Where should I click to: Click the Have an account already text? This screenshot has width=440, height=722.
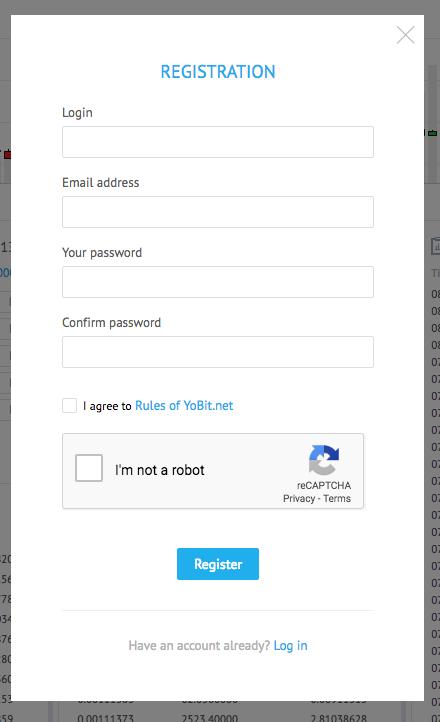coord(199,646)
